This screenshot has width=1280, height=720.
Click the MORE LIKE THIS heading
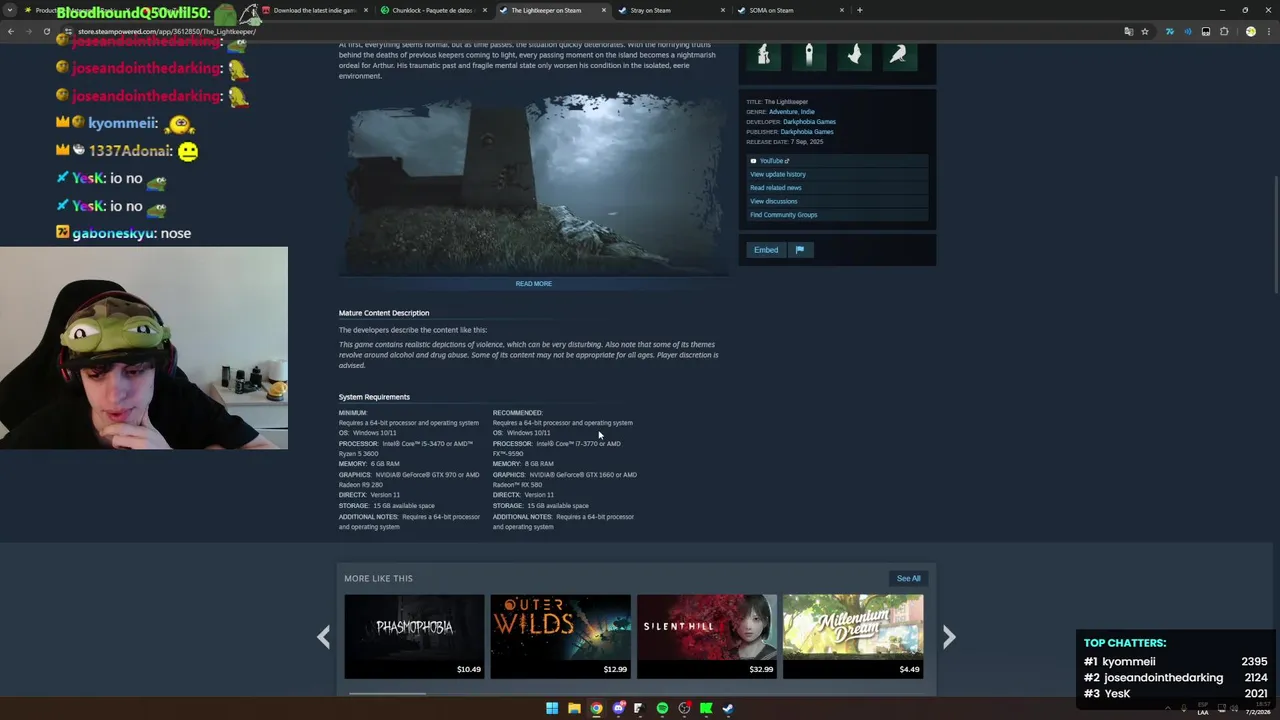click(x=378, y=578)
